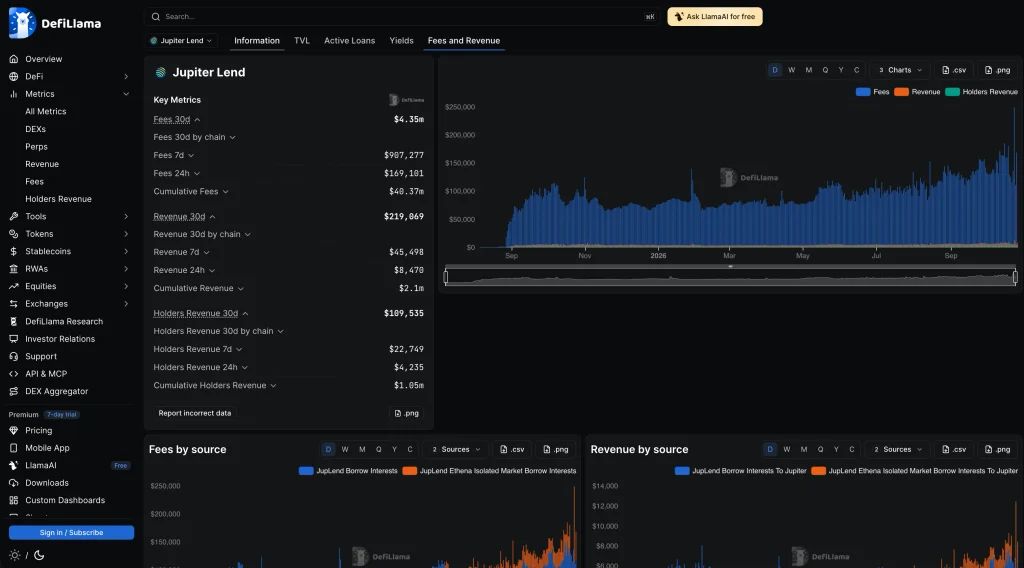Open All Metrics in sidebar
This screenshot has width=1024, height=568.
point(46,112)
